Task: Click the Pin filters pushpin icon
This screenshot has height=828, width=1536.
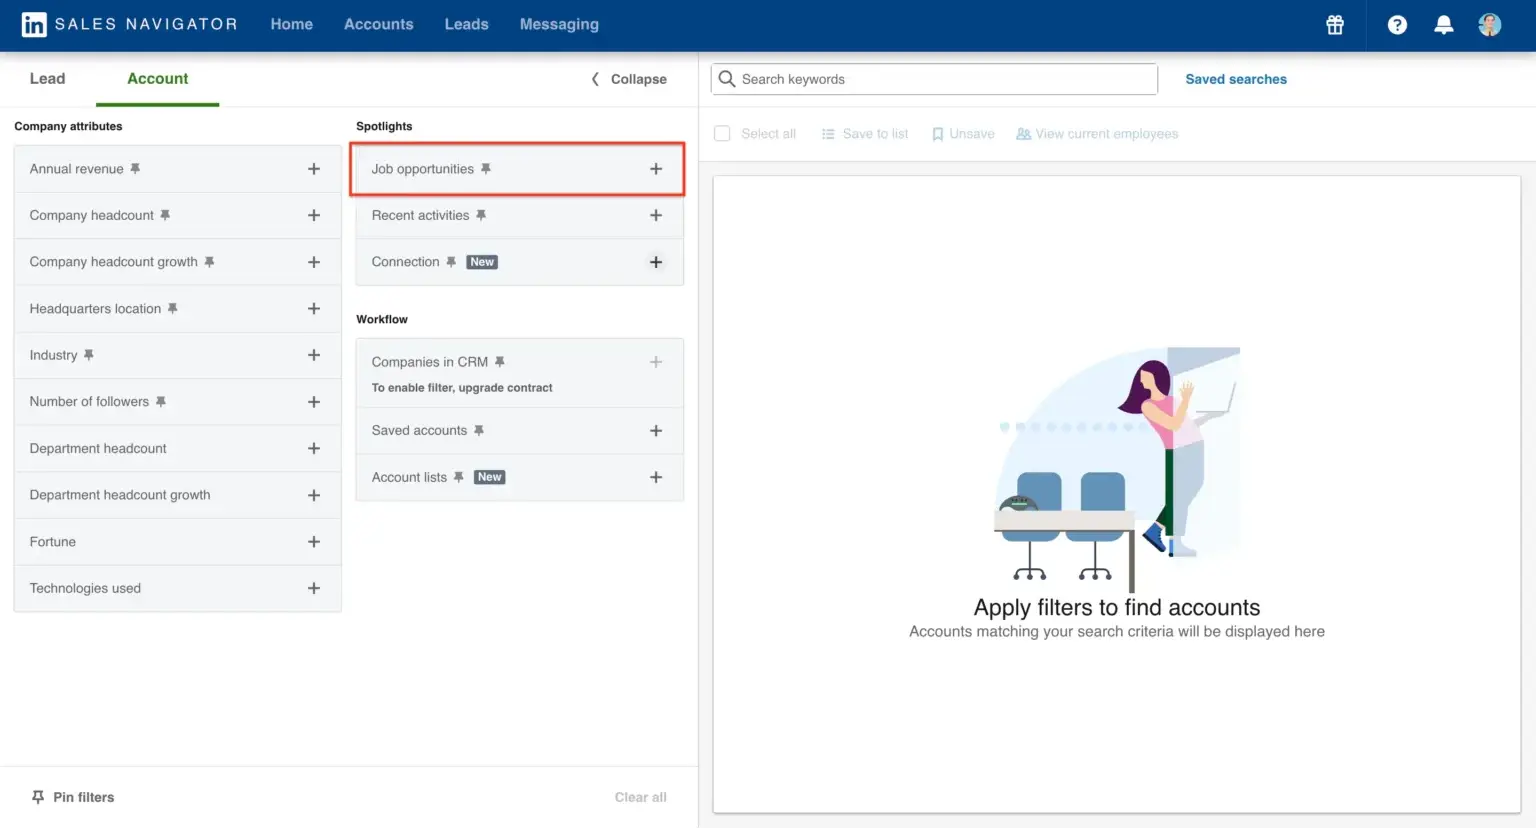Action: (38, 797)
